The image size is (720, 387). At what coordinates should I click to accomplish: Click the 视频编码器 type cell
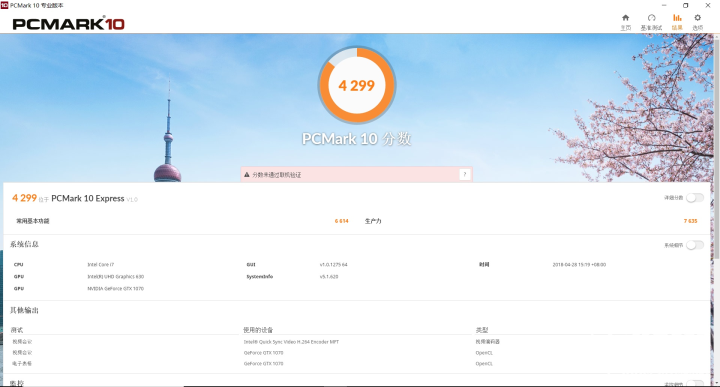tap(488, 342)
